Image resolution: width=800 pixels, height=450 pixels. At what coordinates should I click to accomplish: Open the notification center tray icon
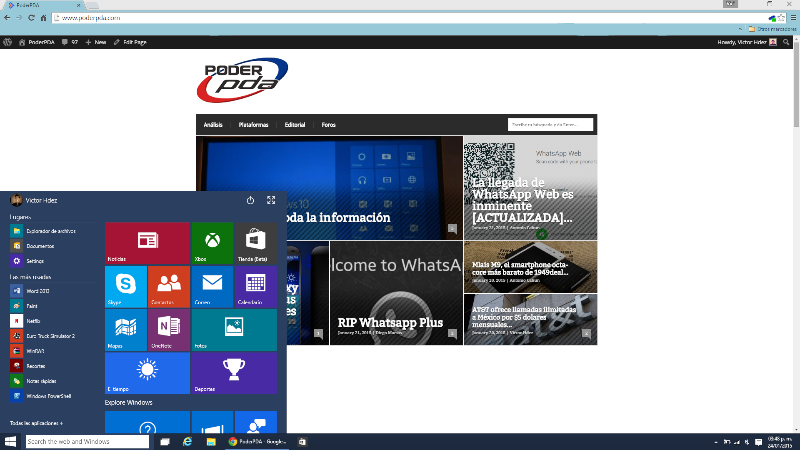(758, 442)
